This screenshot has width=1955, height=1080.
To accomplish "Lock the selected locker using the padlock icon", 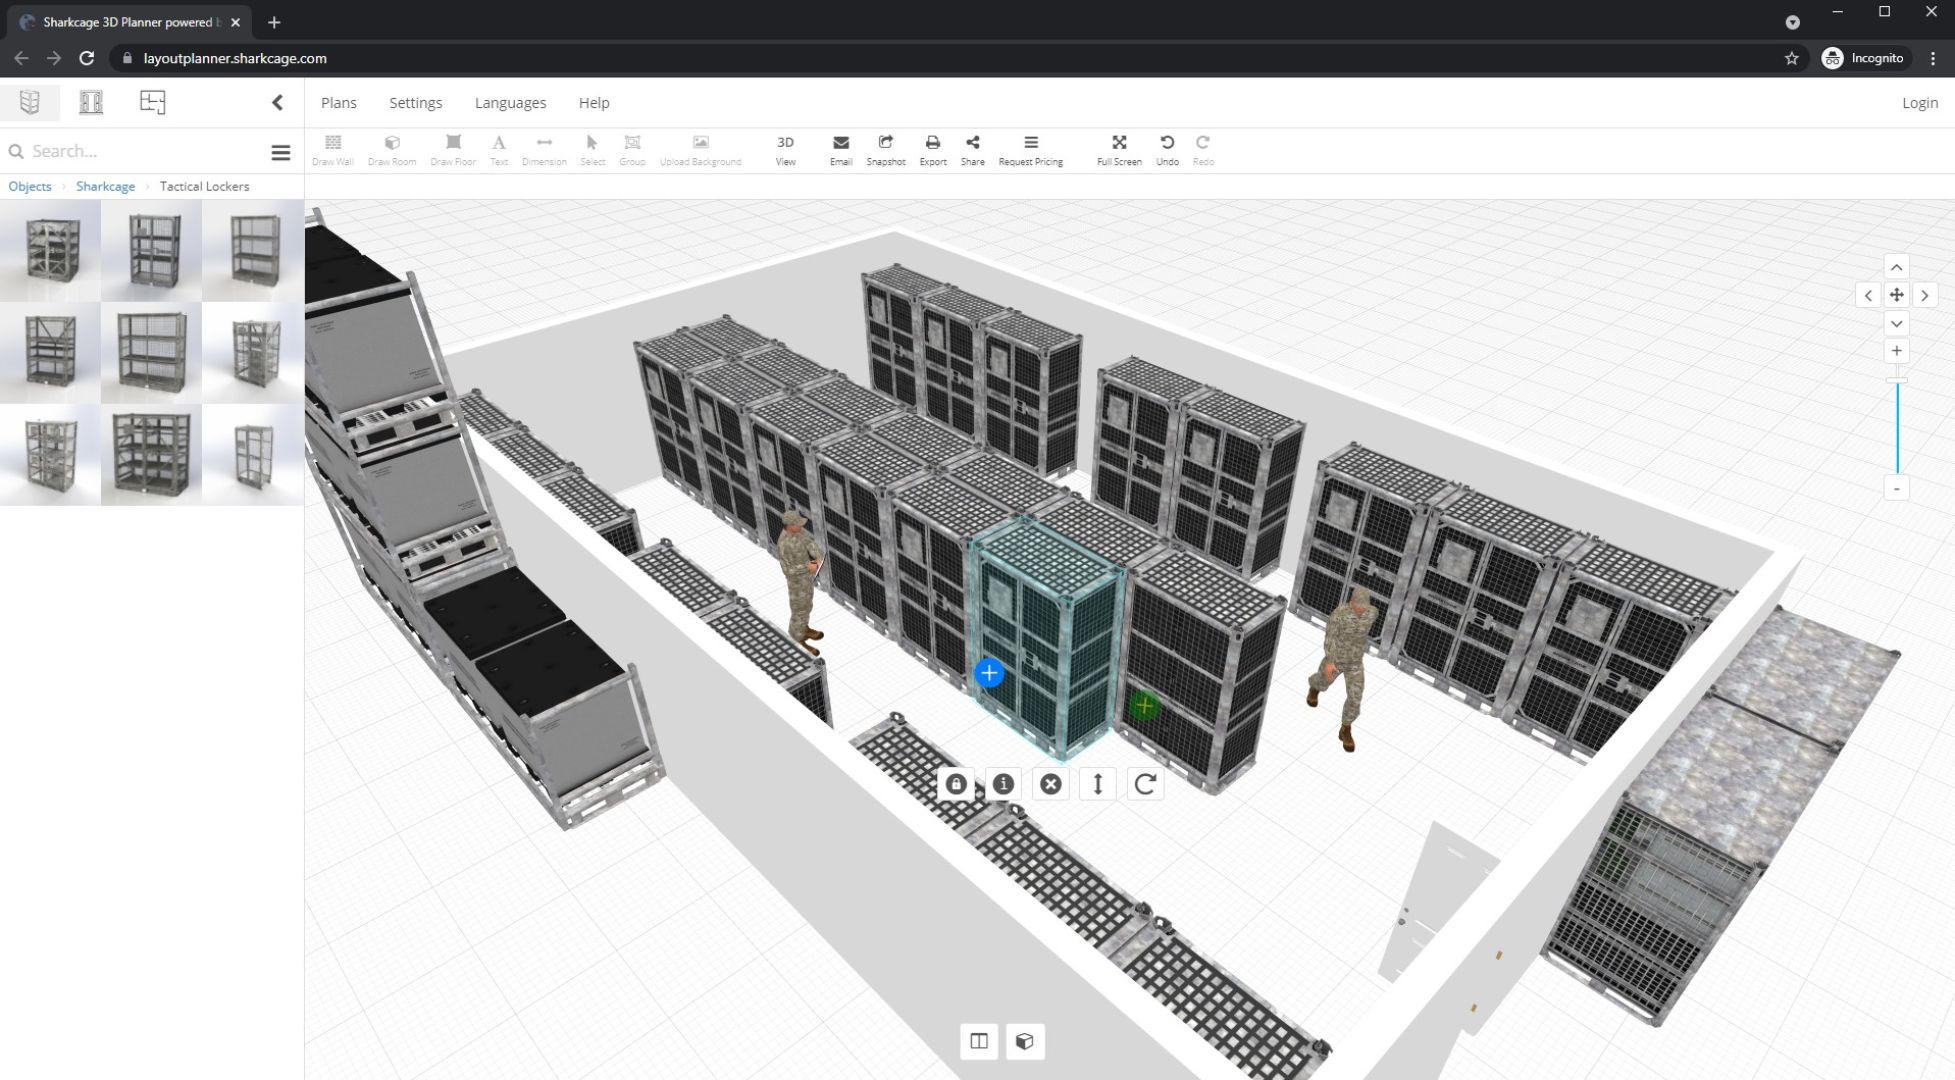I will [x=954, y=784].
